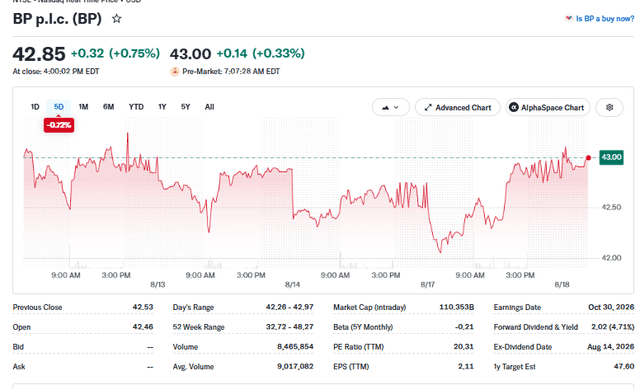Open chart settings gear icon
Viewport: 640px width, 389px height.
[609, 107]
